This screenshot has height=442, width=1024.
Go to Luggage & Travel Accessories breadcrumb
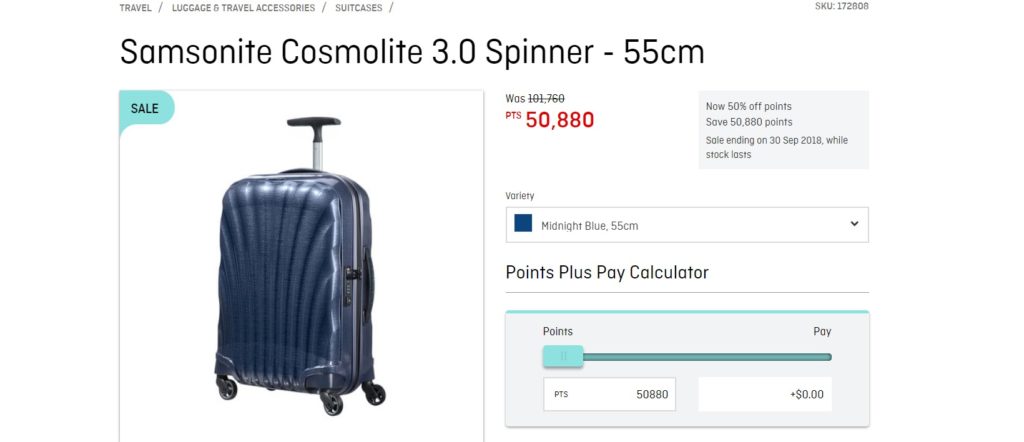243,8
